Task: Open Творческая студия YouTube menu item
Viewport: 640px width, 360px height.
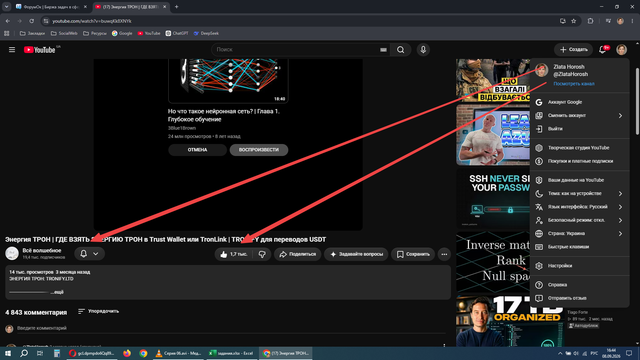Action: coord(580,148)
